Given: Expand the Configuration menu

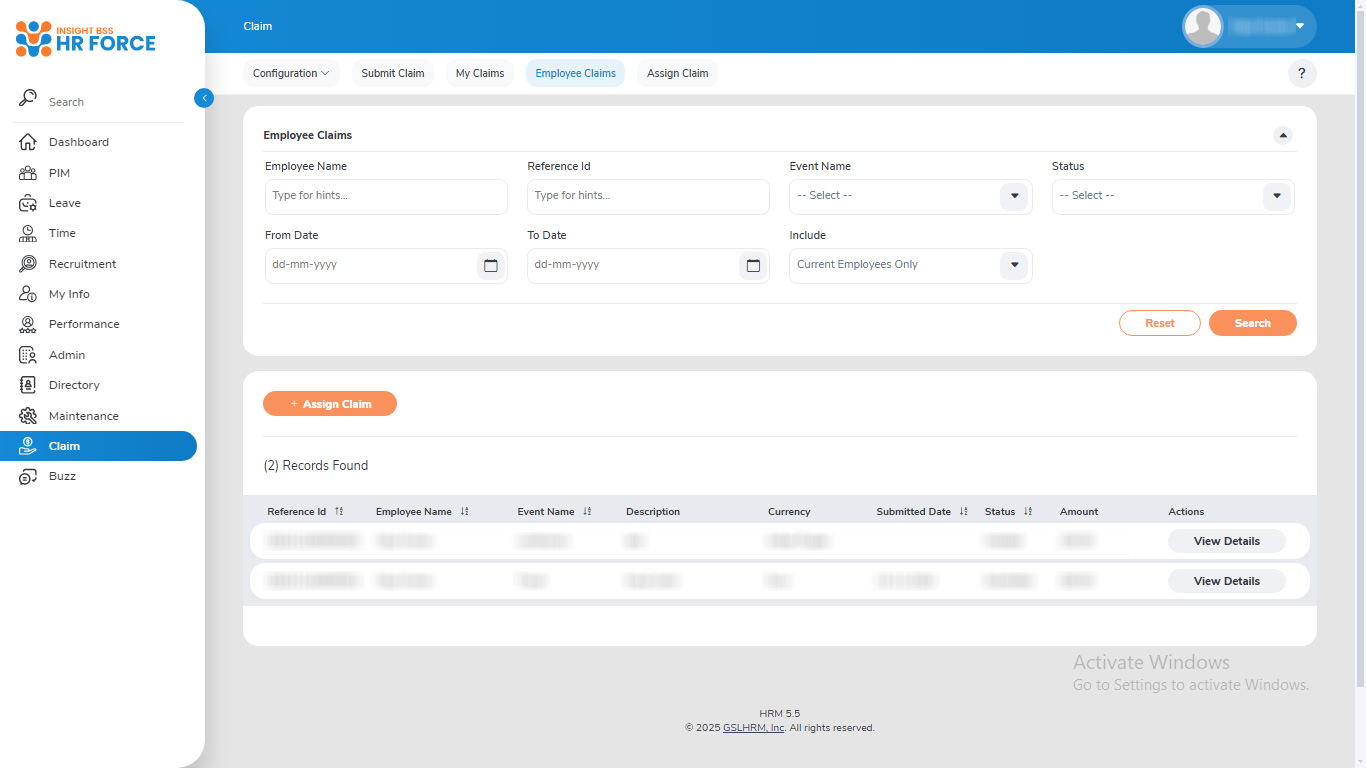Looking at the screenshot, I should [x=291, y=73].
